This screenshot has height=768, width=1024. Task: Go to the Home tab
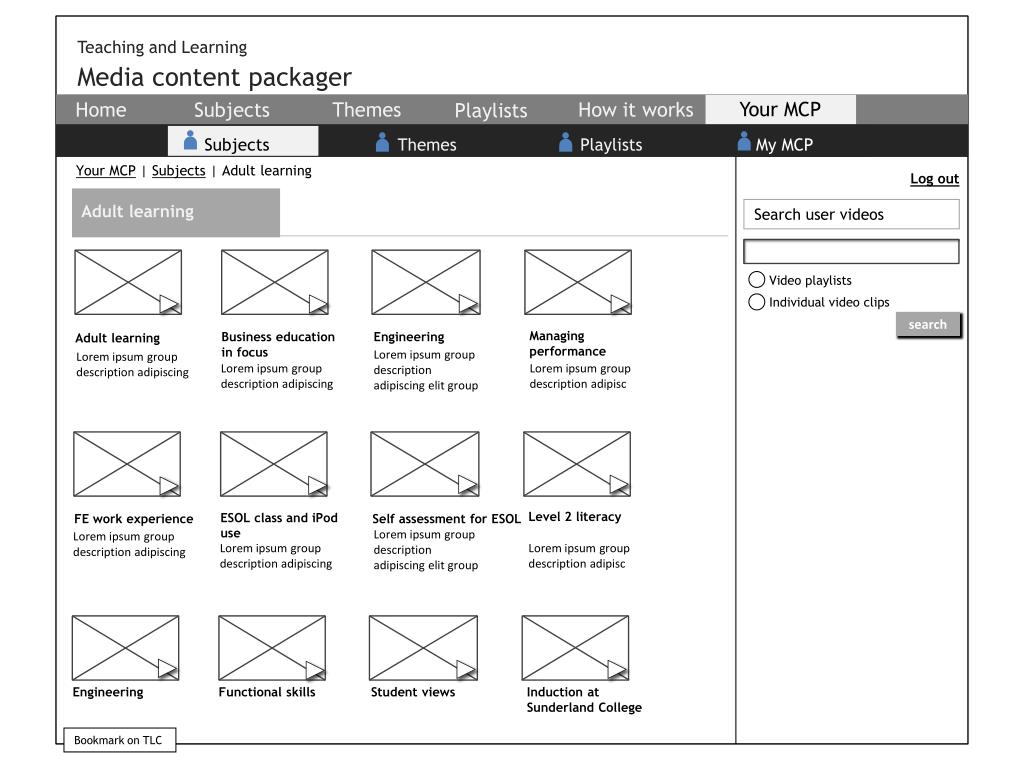click(x=101, y=110)
